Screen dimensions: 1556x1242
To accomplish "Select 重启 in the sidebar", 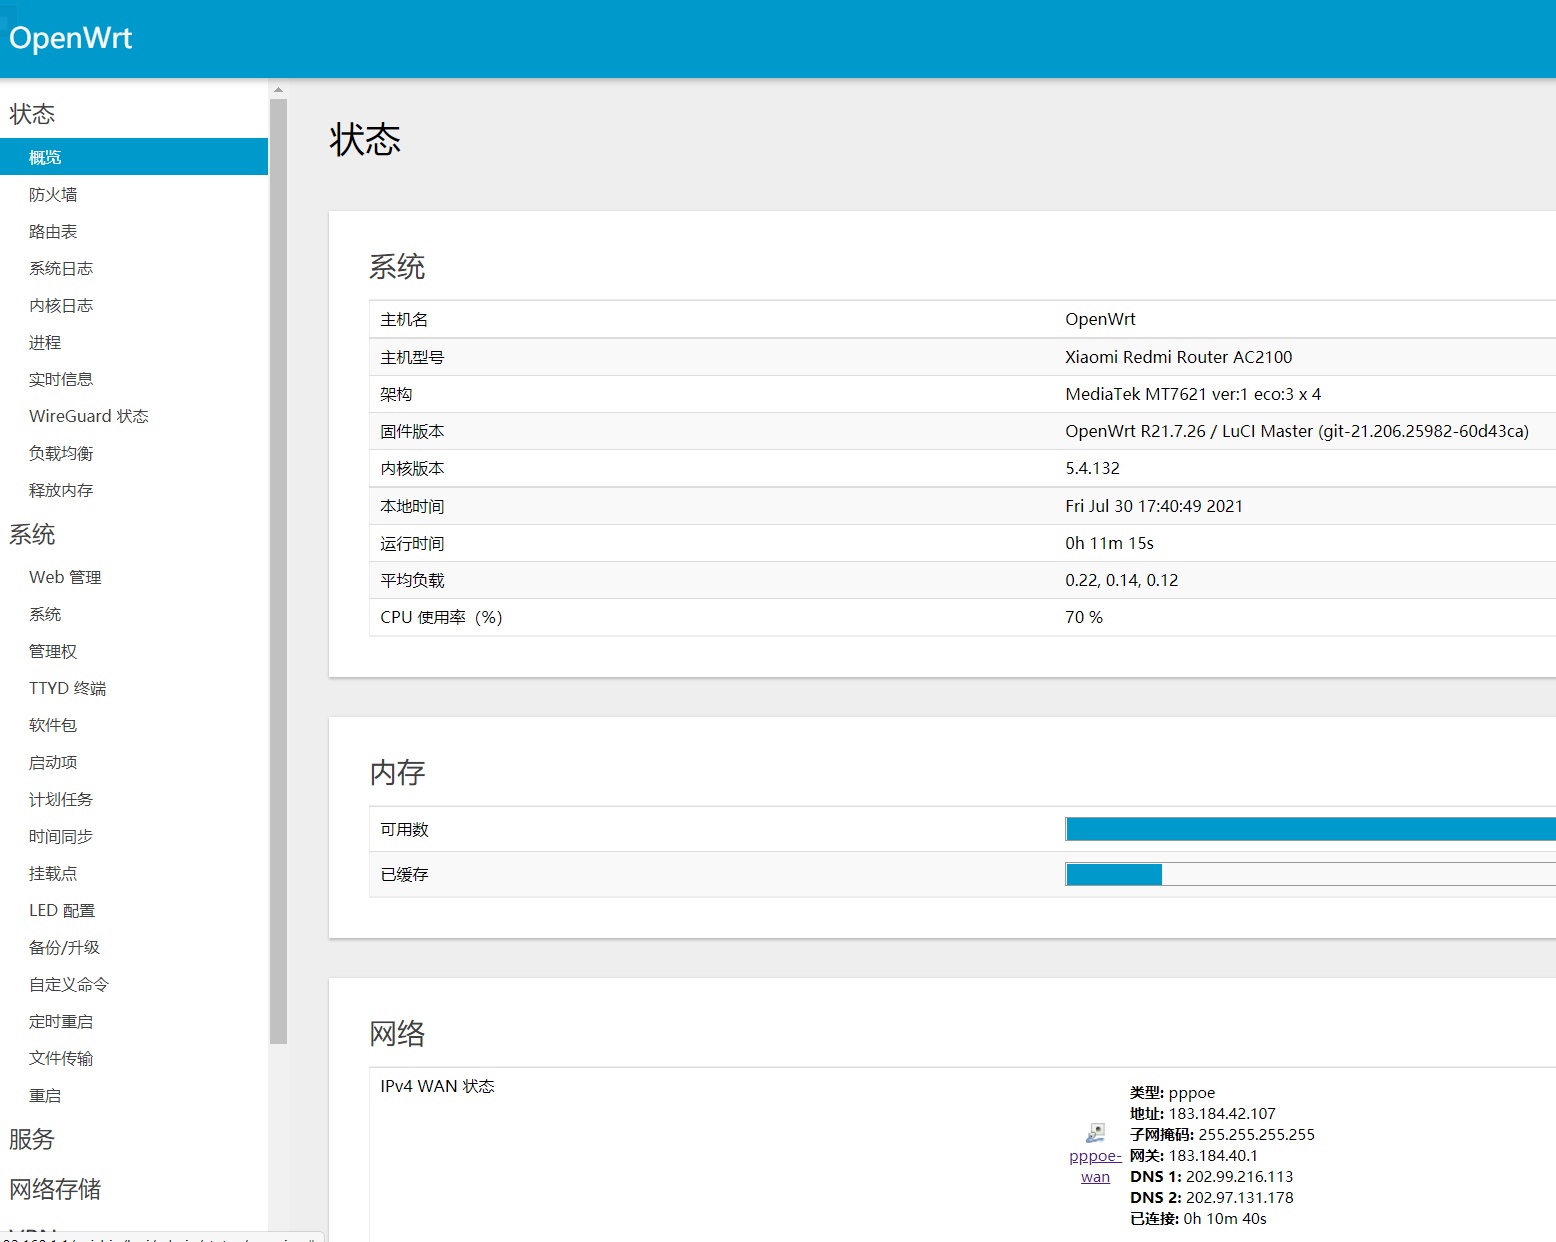I will 45,1095.
